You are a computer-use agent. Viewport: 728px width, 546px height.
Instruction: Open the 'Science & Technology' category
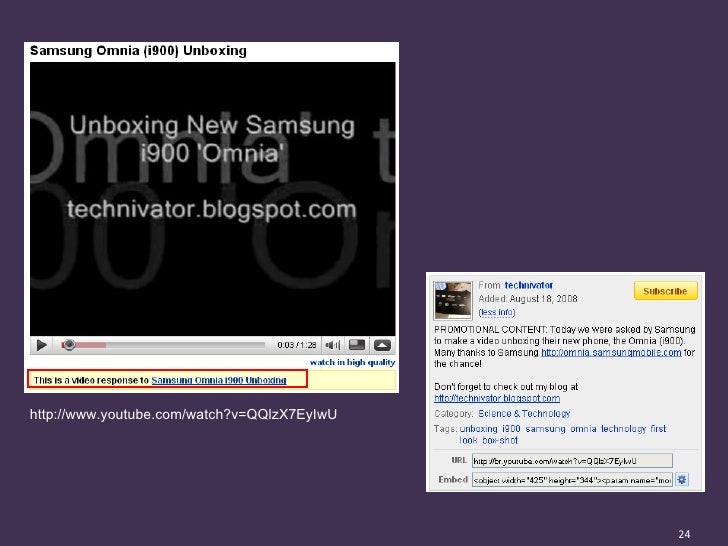click(x=524, y=413)
